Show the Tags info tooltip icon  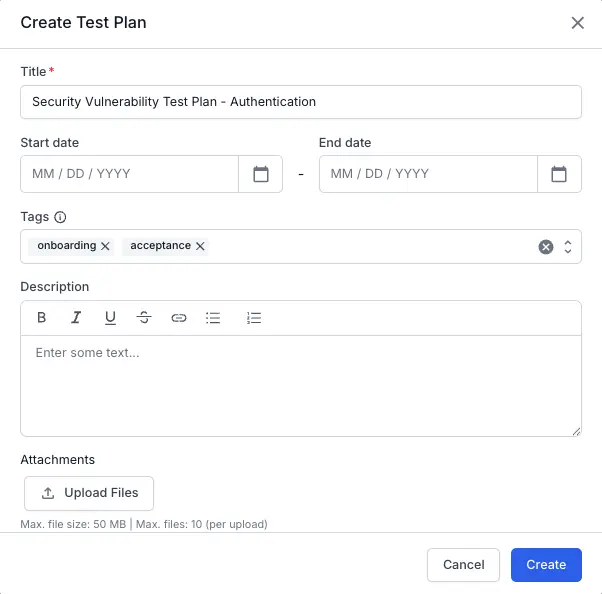click(x=60, y=217)
